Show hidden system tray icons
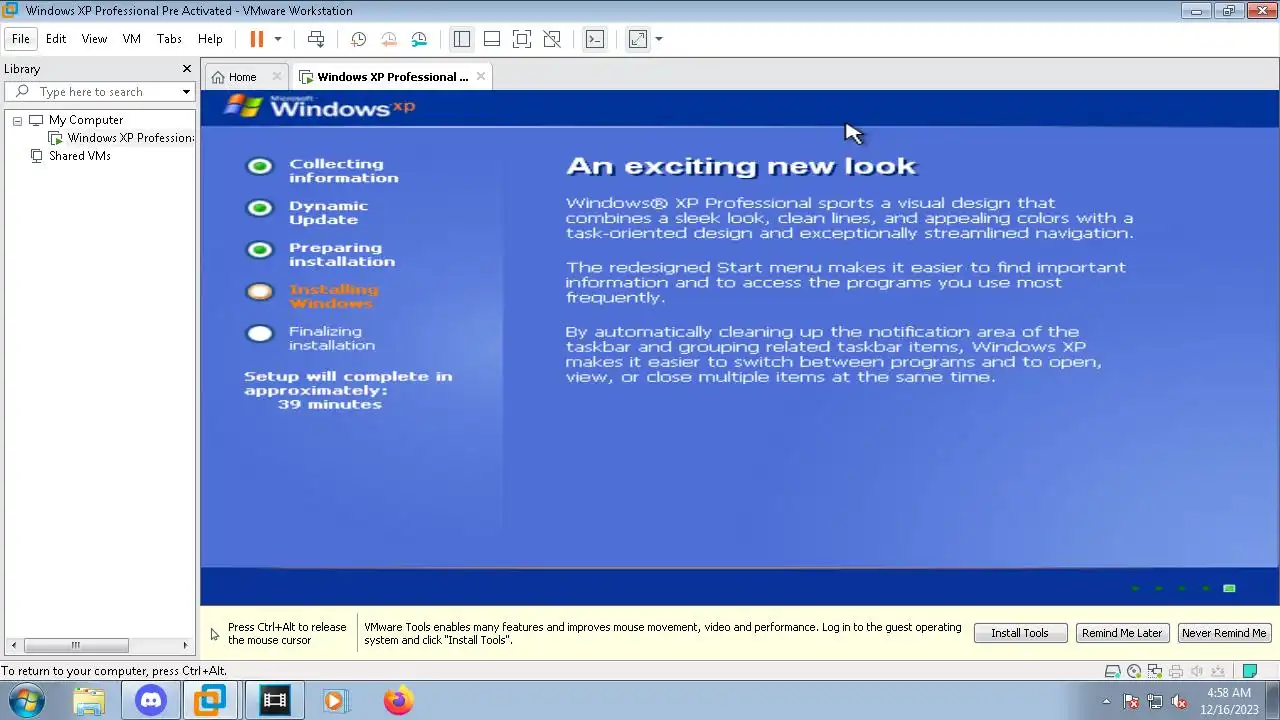1280x720 pixels. (x=1106, y=701)
